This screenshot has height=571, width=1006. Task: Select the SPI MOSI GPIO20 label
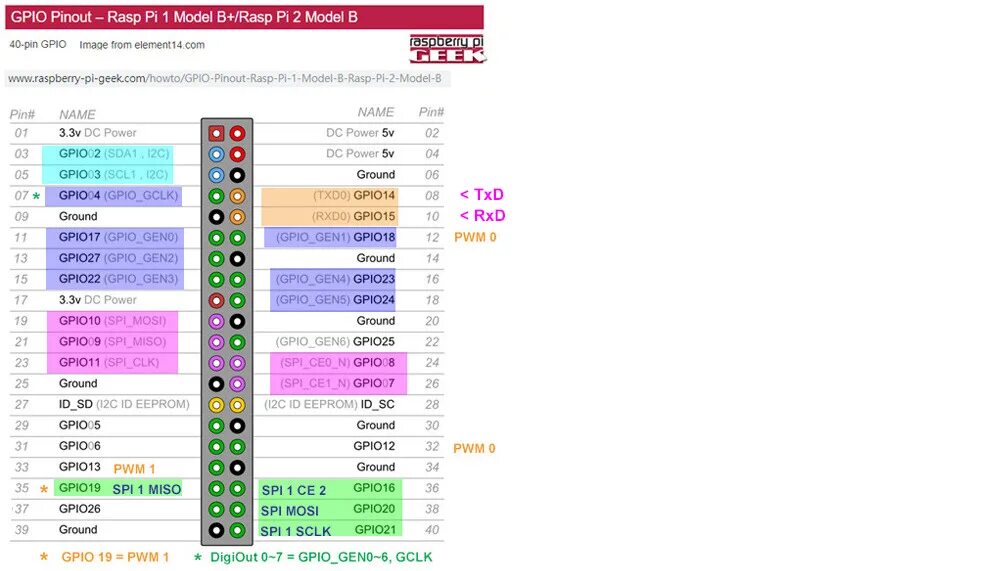(330, 509)
